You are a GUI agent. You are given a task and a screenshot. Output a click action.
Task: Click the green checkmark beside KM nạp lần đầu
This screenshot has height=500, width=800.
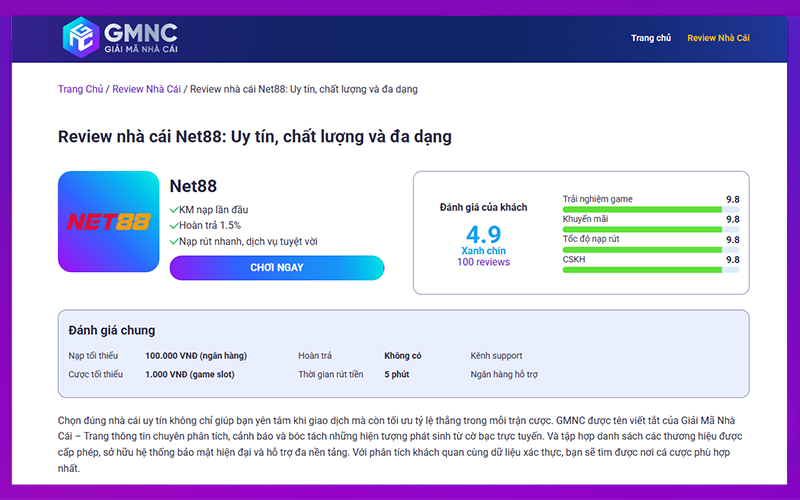(x=173, y=210)
